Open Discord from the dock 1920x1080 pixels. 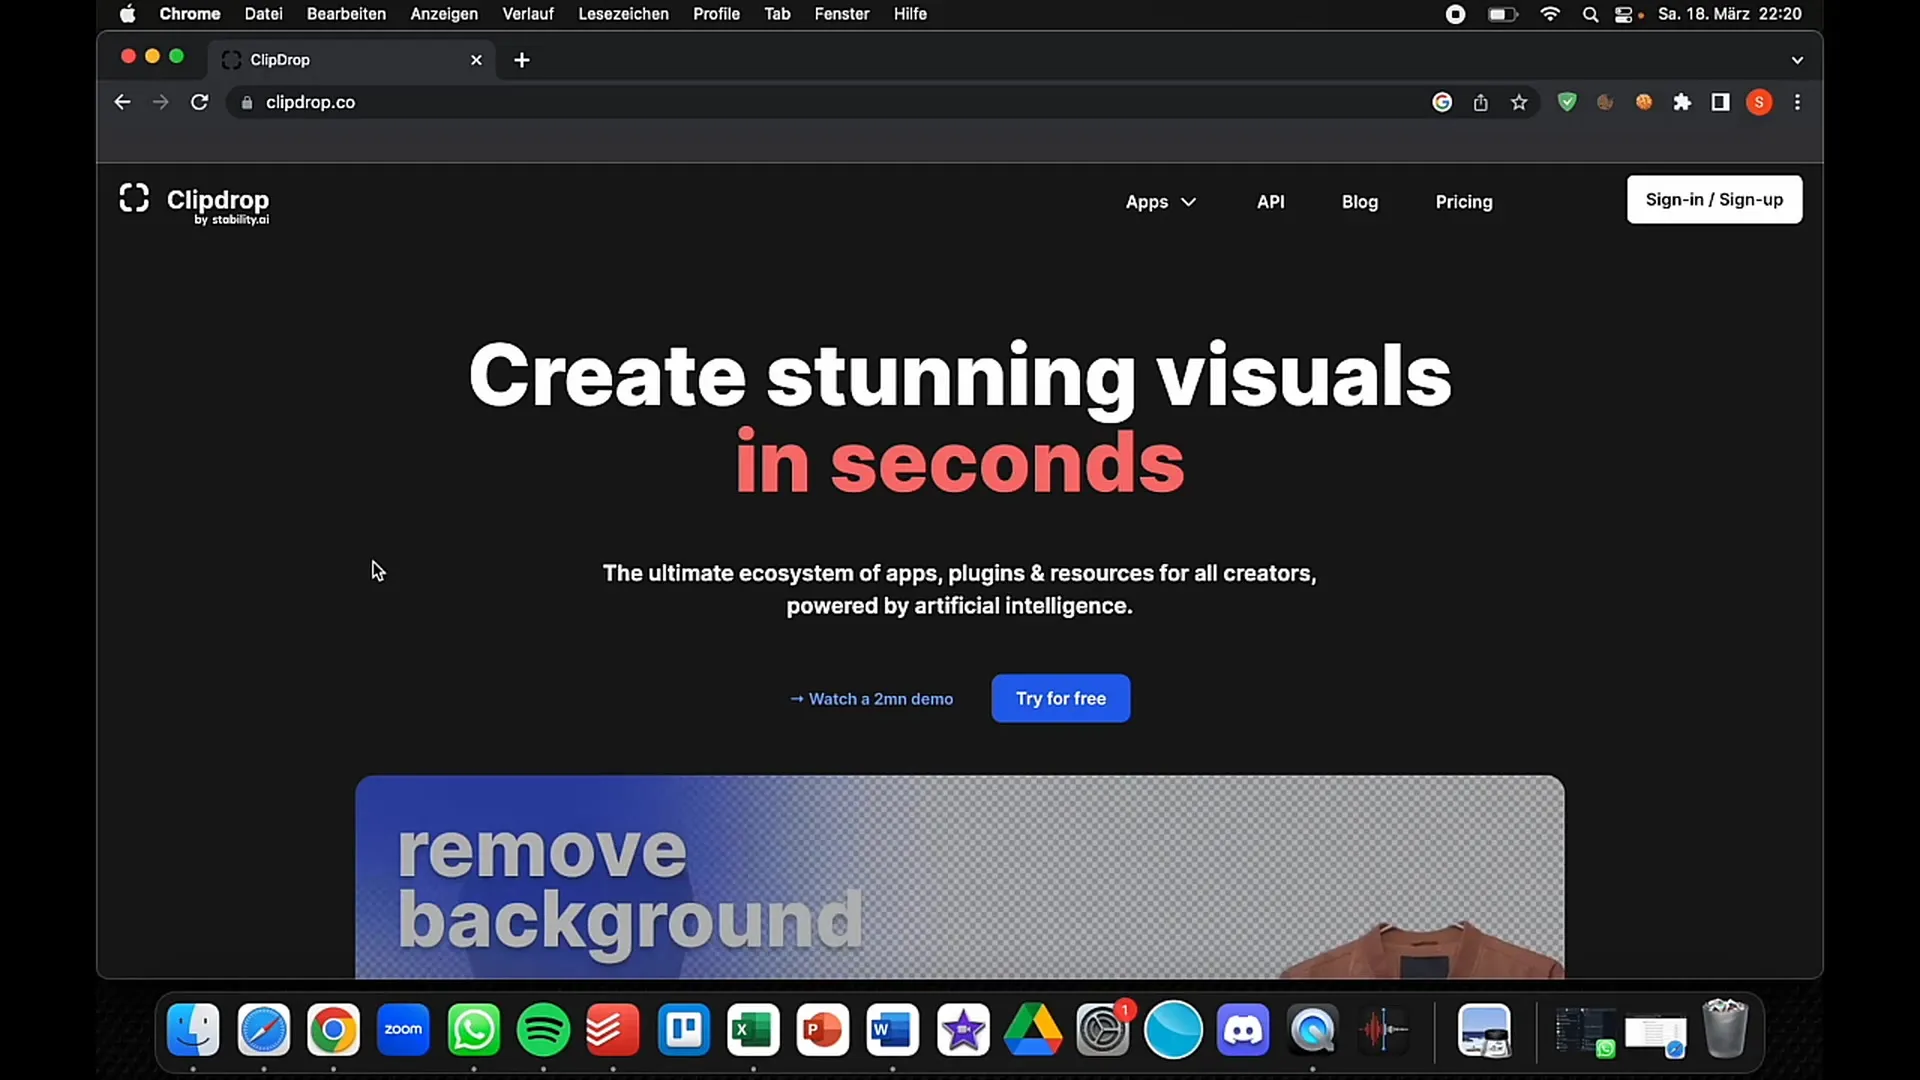click(x=1243, y=1030)
